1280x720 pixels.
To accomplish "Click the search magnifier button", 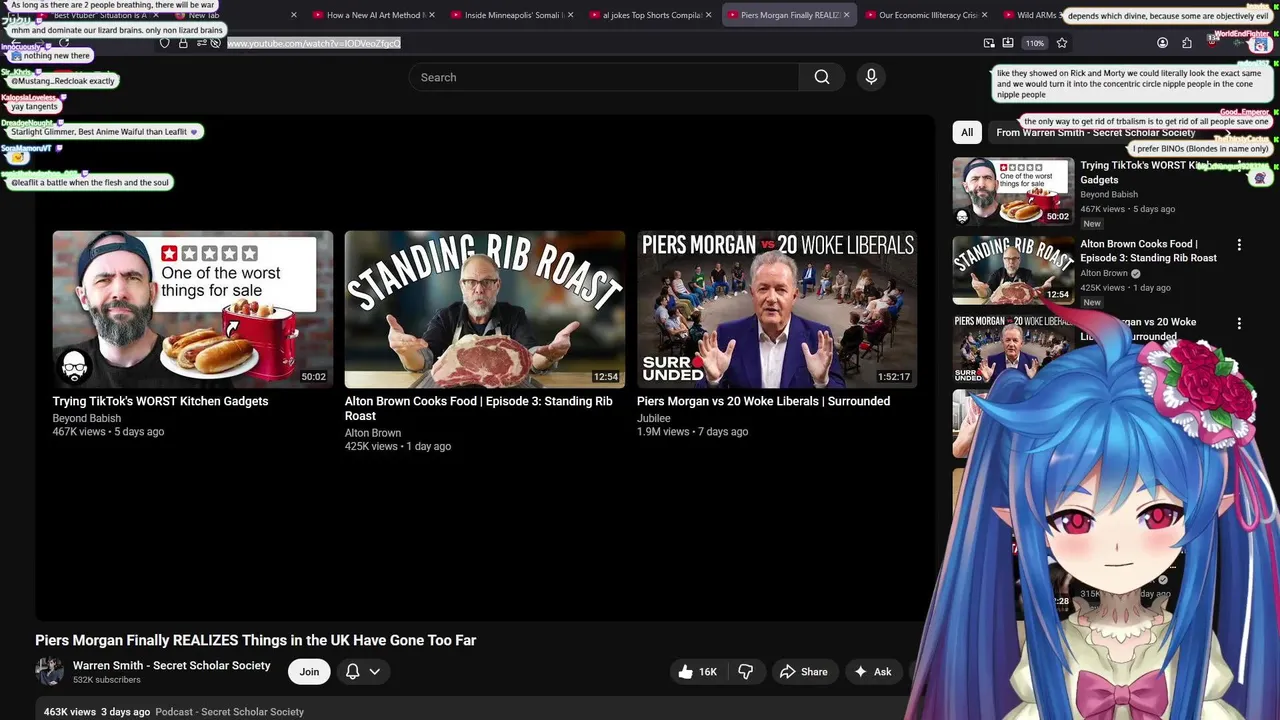I will [x=822, y=77].
